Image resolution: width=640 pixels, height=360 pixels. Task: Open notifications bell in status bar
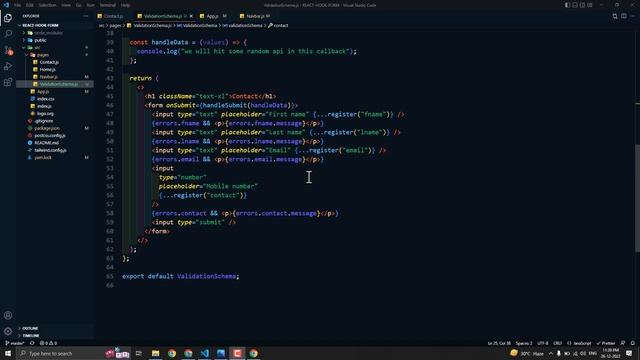coord(633,343)
